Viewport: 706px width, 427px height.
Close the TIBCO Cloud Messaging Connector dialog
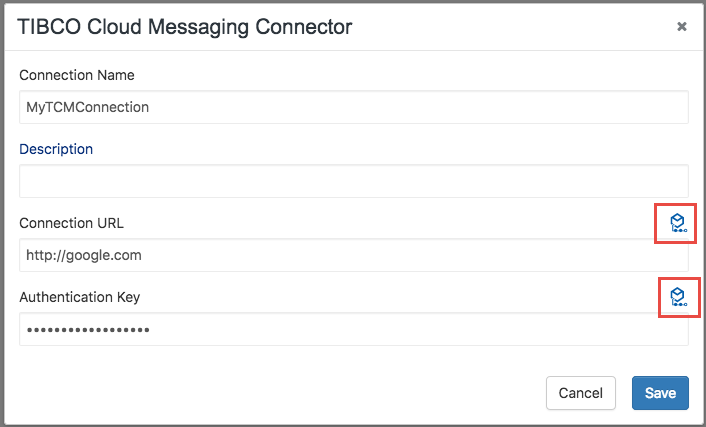click(x=682, y=27)
